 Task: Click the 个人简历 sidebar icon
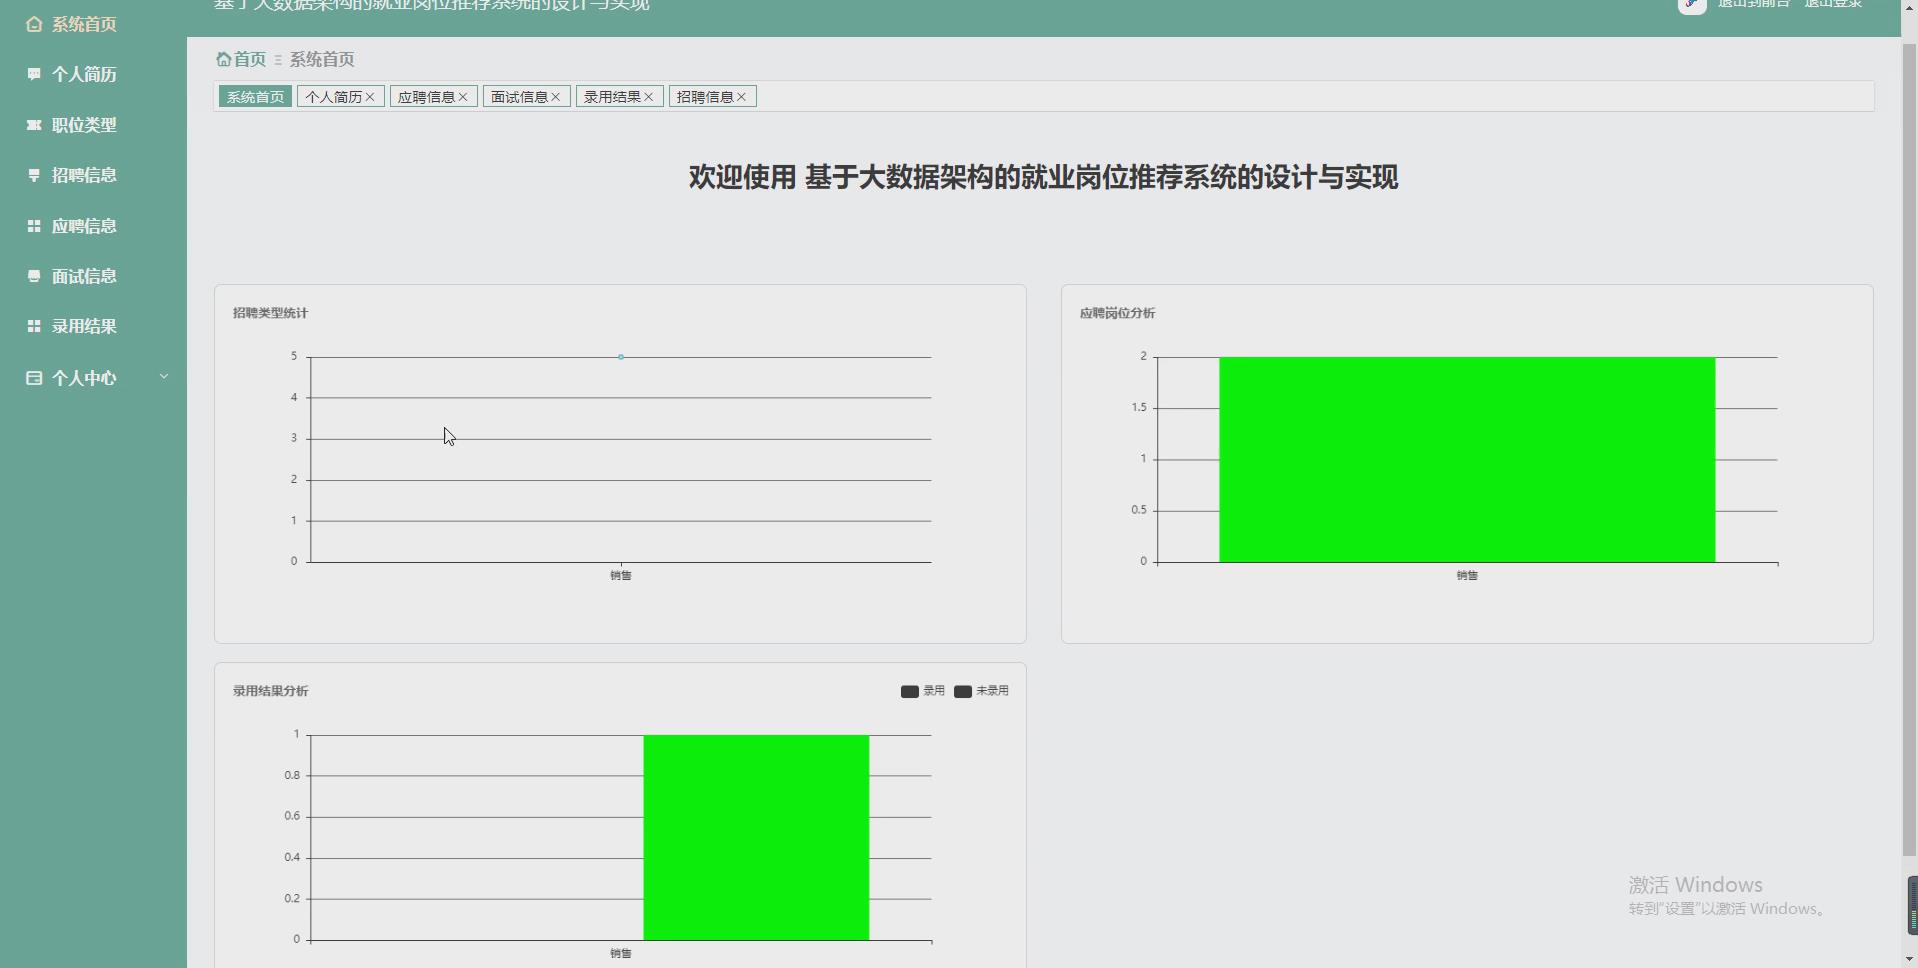pyautogui.click(x=34, y=74)
